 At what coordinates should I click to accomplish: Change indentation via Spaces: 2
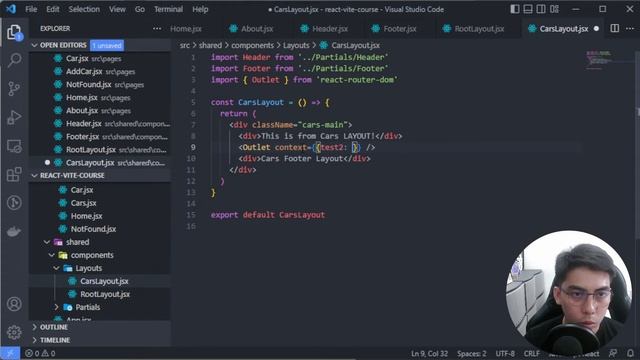click(471, 353)
